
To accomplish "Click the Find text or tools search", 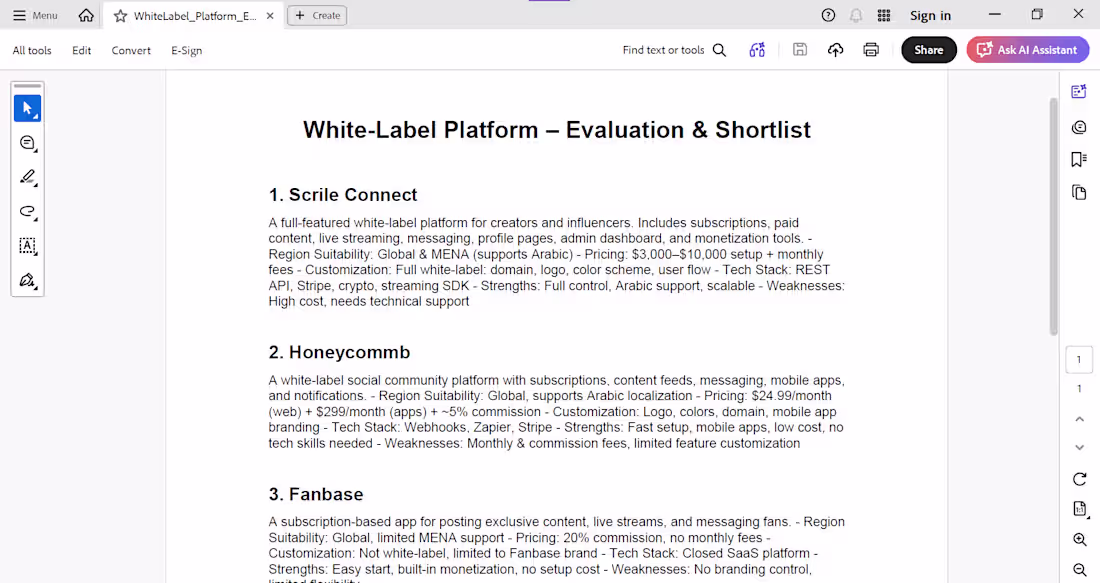I will point(674,50).
